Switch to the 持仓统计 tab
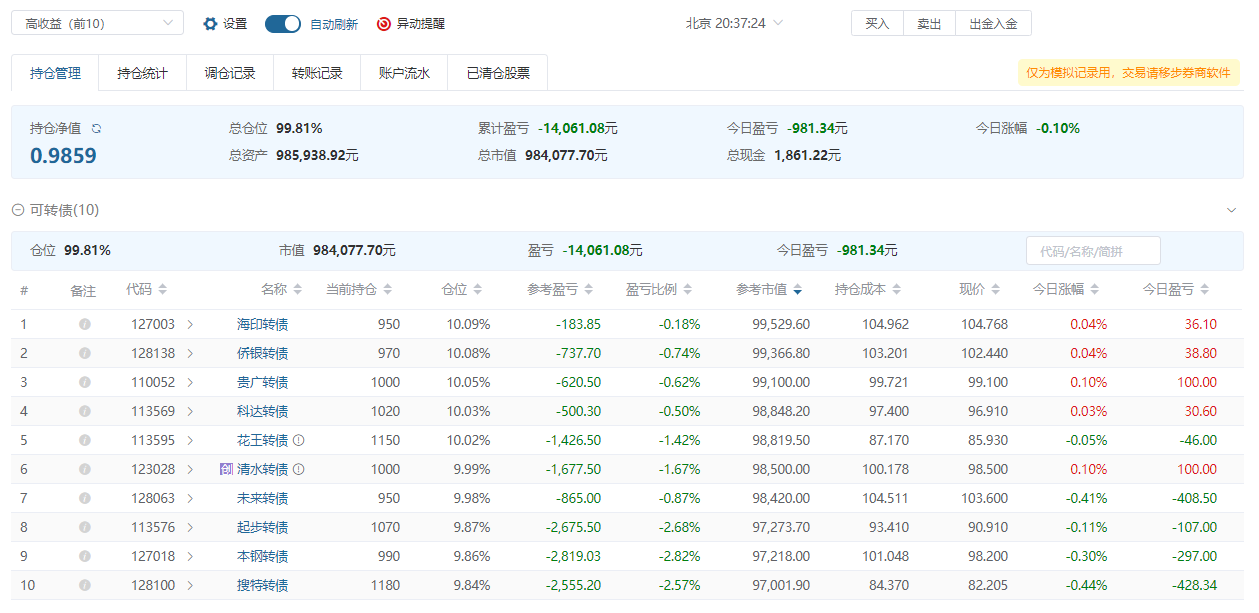 [142, 73]
